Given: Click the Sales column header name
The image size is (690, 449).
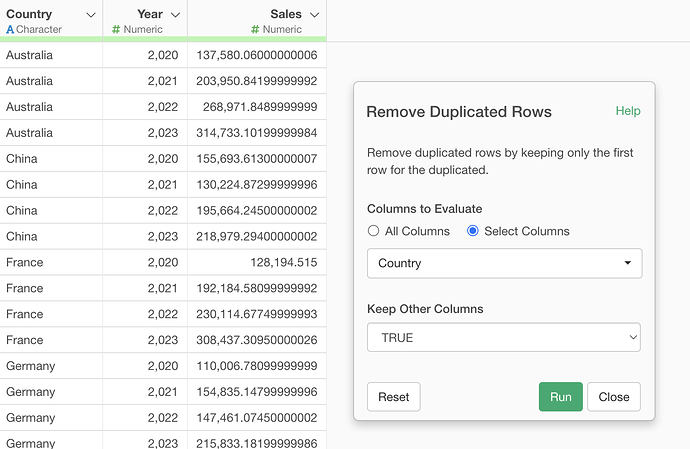Looking at the screenshot, I should (286, 15).
